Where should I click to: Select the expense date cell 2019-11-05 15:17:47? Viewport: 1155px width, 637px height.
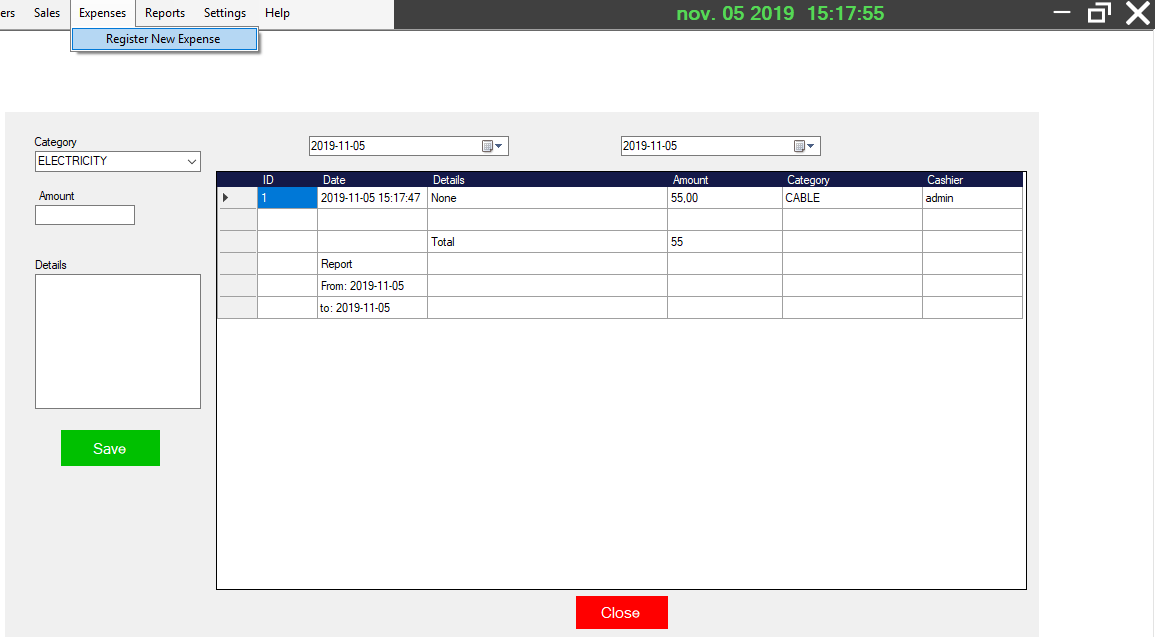click(x=372, y=197)
